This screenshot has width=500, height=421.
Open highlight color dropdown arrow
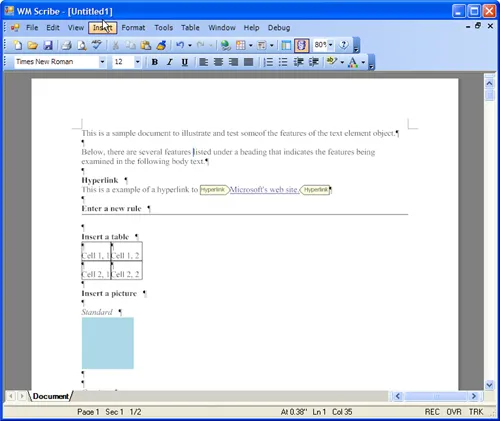pos(342,62)
